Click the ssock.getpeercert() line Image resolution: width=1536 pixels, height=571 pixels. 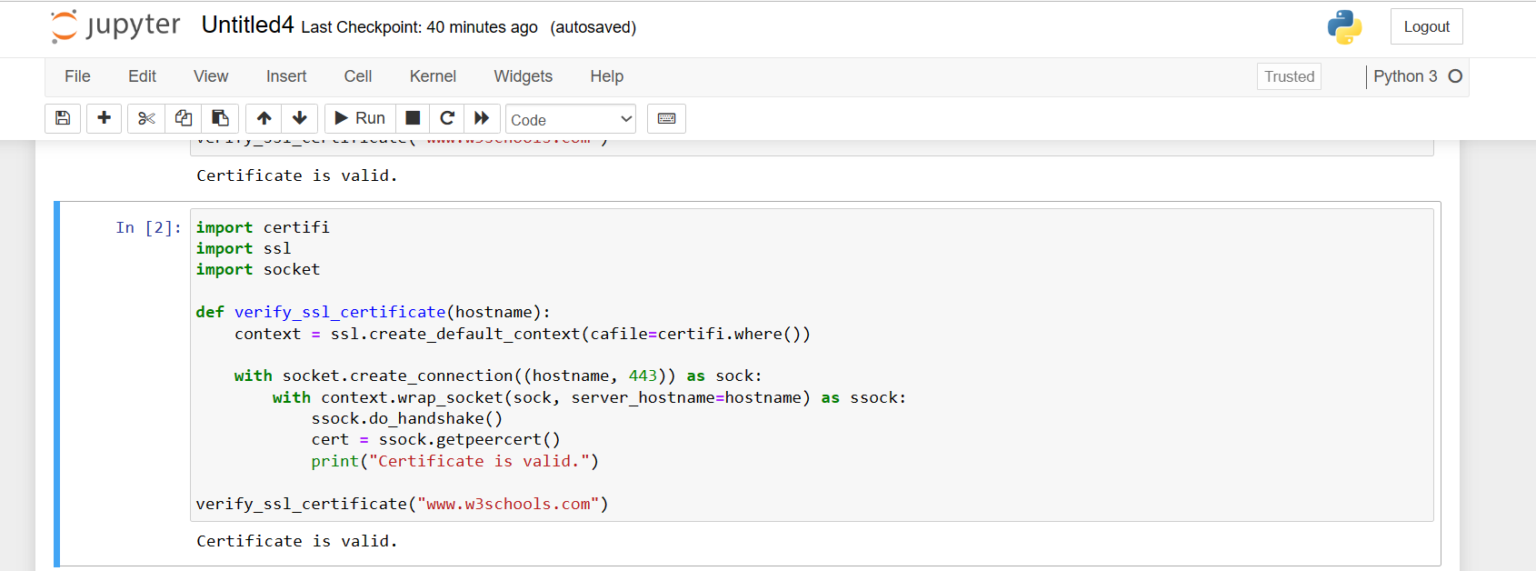[436, 440]
